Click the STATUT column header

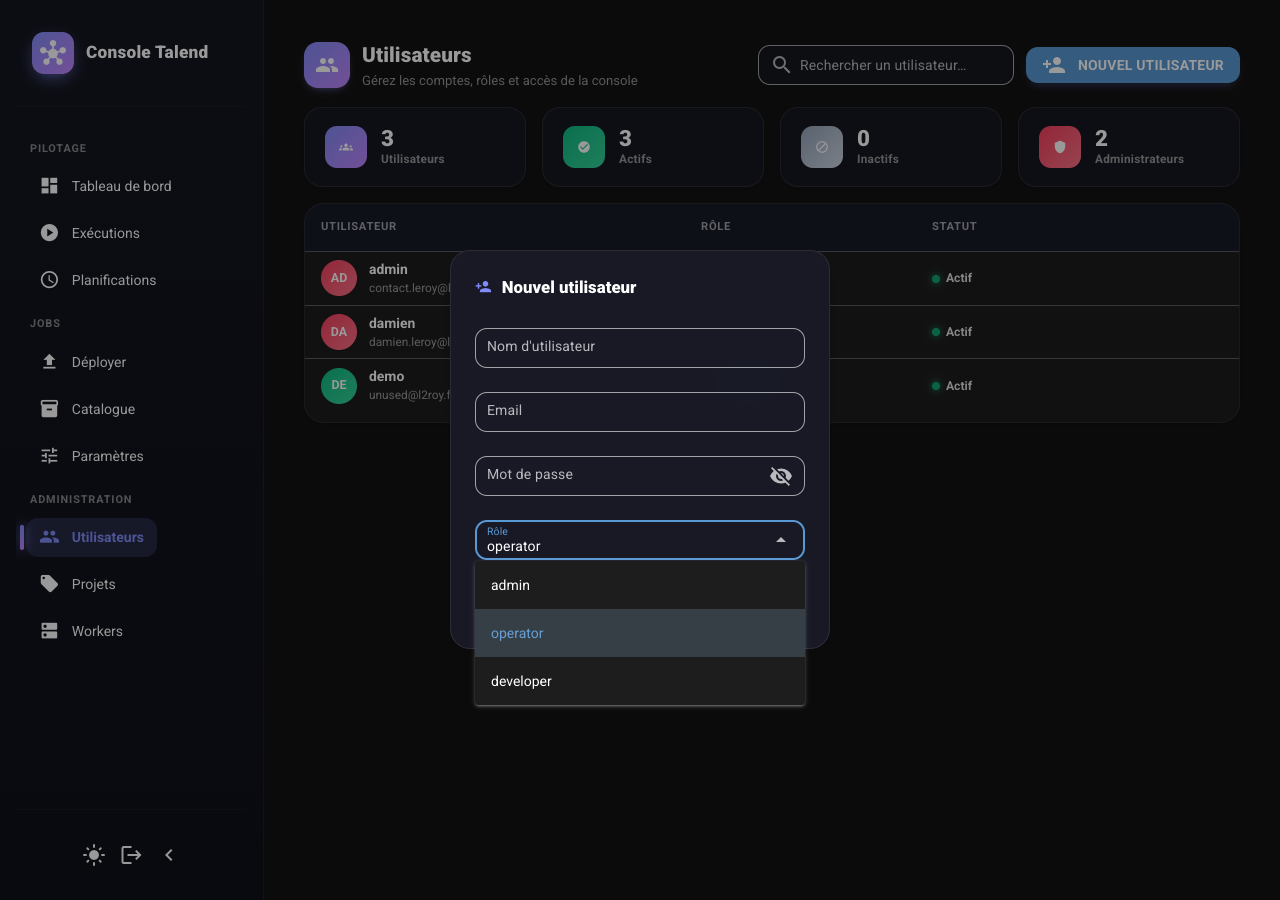point(954,226)
